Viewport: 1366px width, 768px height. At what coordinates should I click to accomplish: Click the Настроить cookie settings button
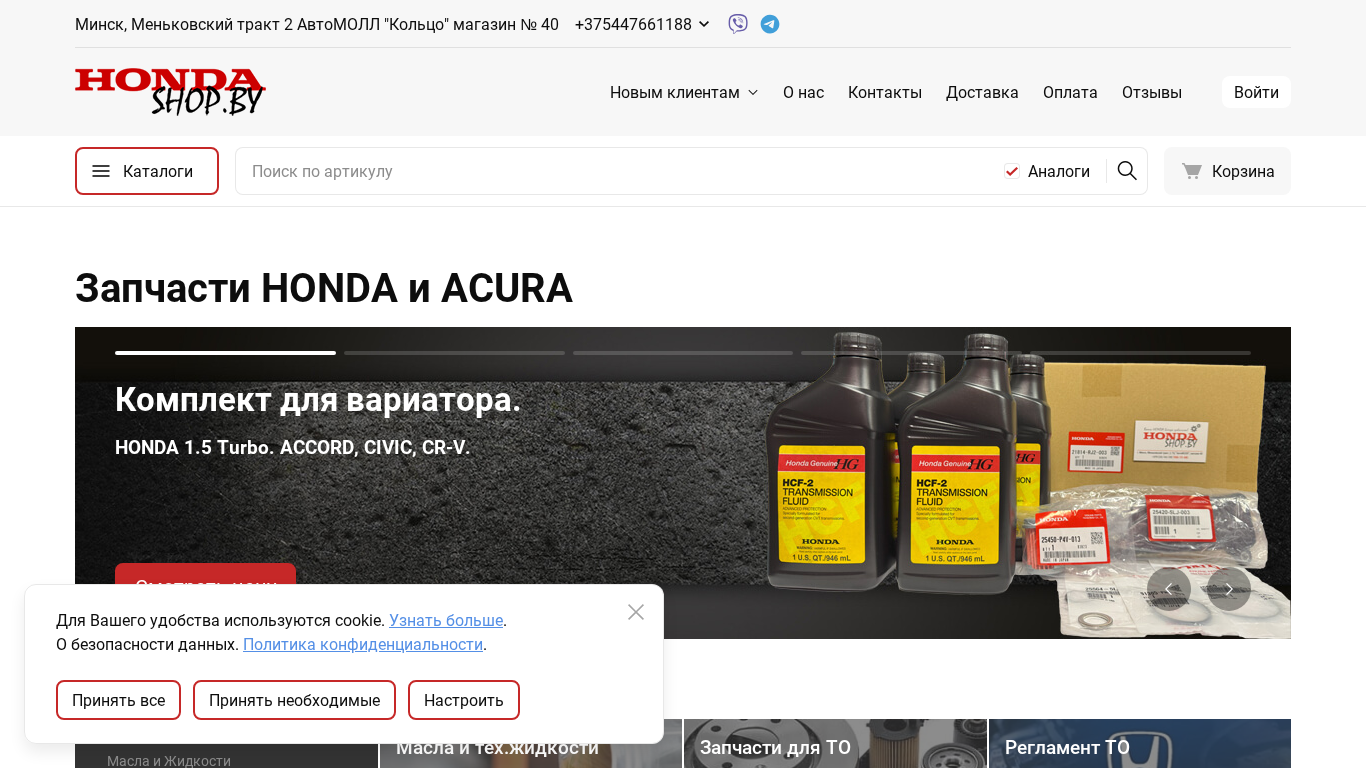[464, 700]
